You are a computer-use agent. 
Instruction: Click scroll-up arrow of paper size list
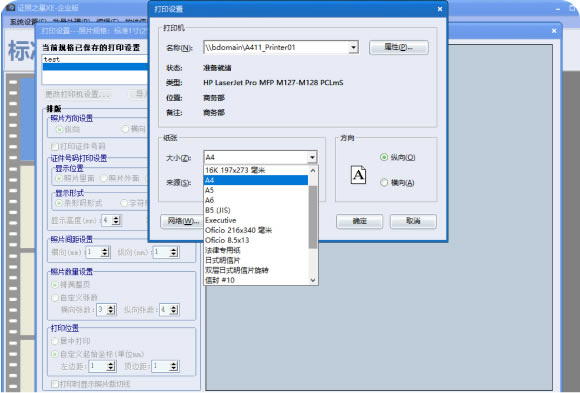313,170
